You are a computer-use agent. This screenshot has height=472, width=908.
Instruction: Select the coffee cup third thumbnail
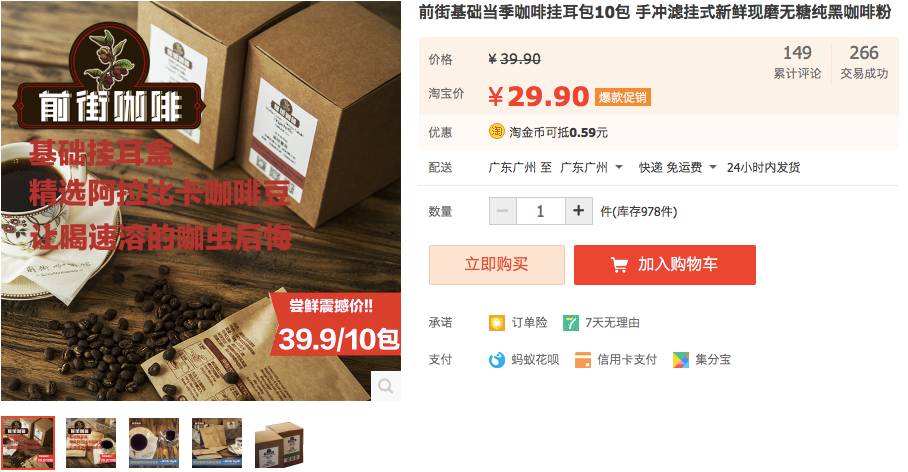(x=154, y=443)
